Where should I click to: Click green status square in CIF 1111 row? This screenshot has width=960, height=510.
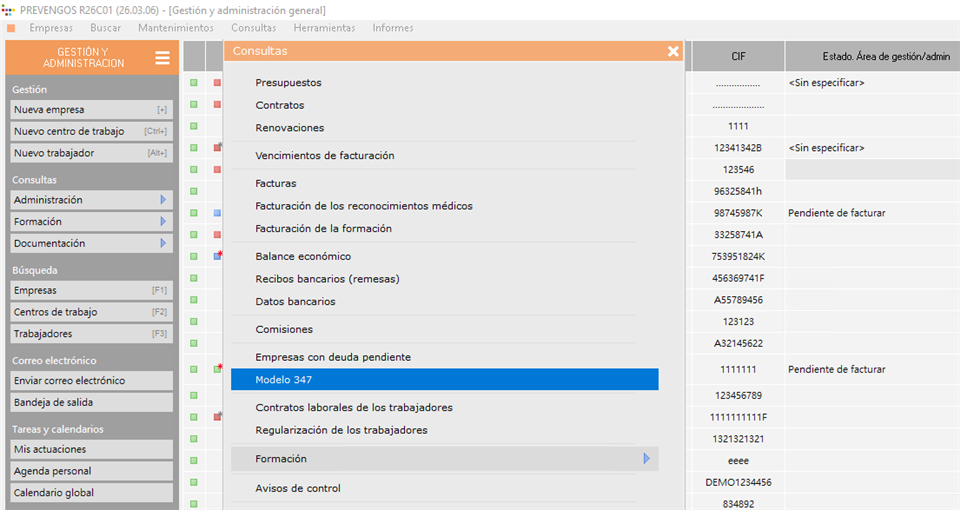pyautogui.click(x=194, y=126)
